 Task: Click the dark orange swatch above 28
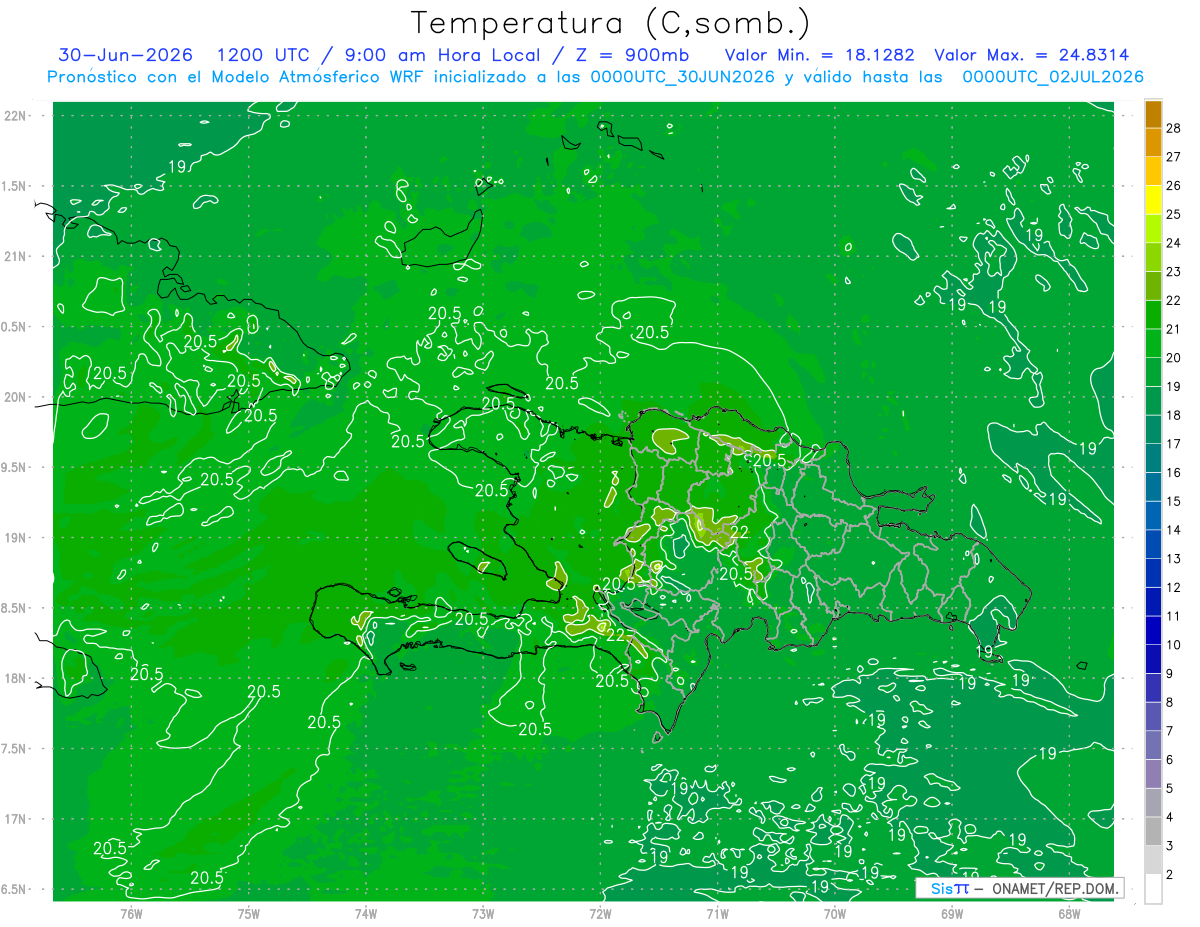click(1153, 115)
